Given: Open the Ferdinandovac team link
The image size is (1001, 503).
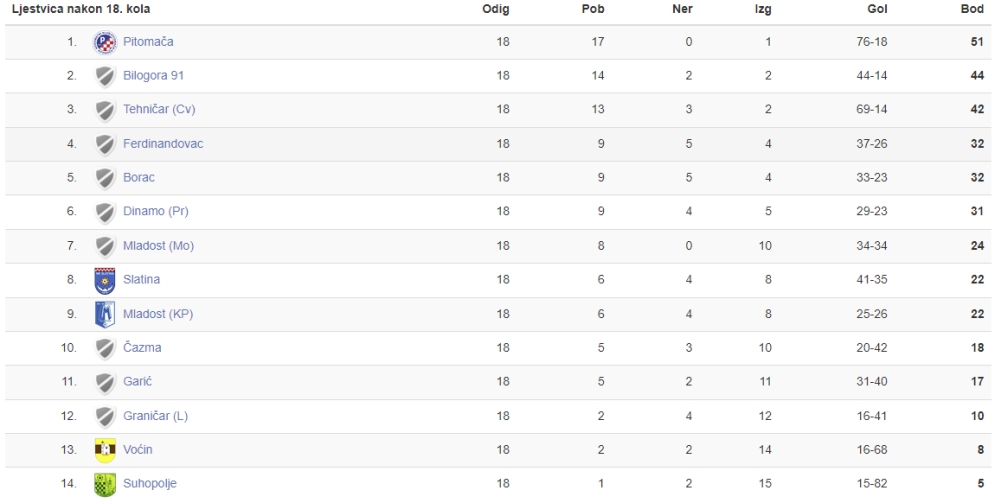Looking at the screenshot, I should (163, 144).
